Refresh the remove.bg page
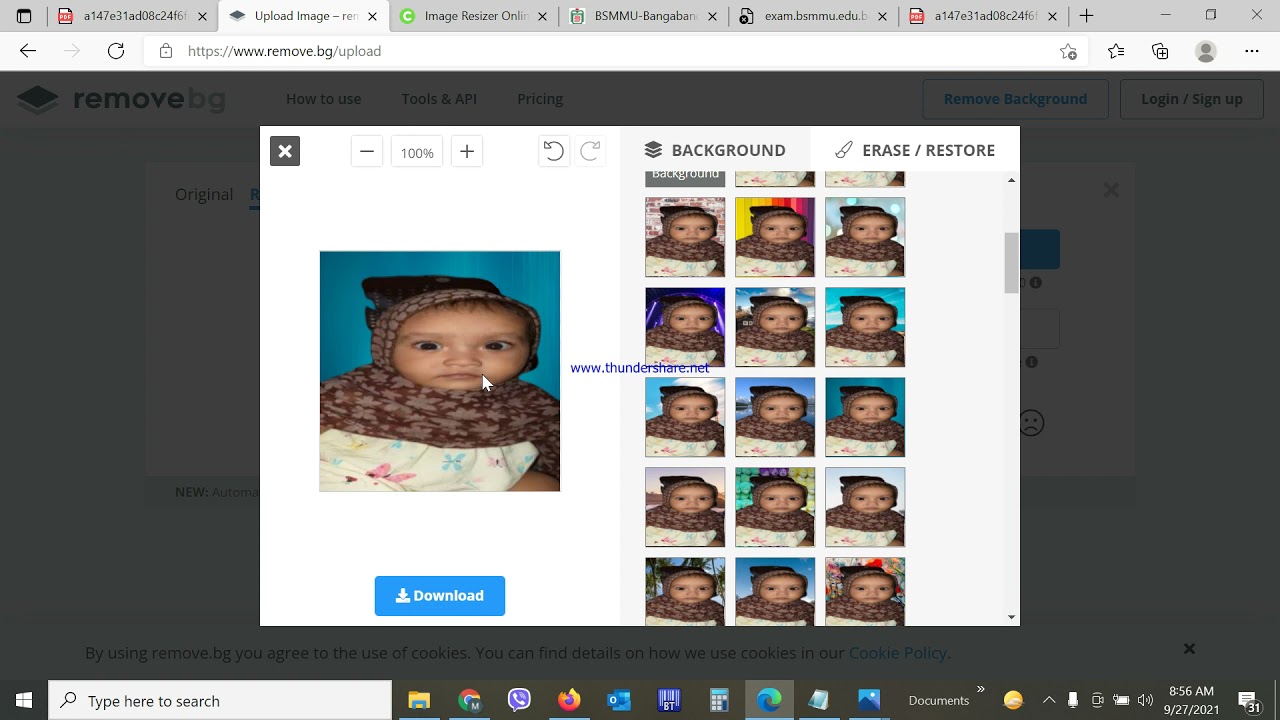This screenshot has height=720, width=1280. 116,51
